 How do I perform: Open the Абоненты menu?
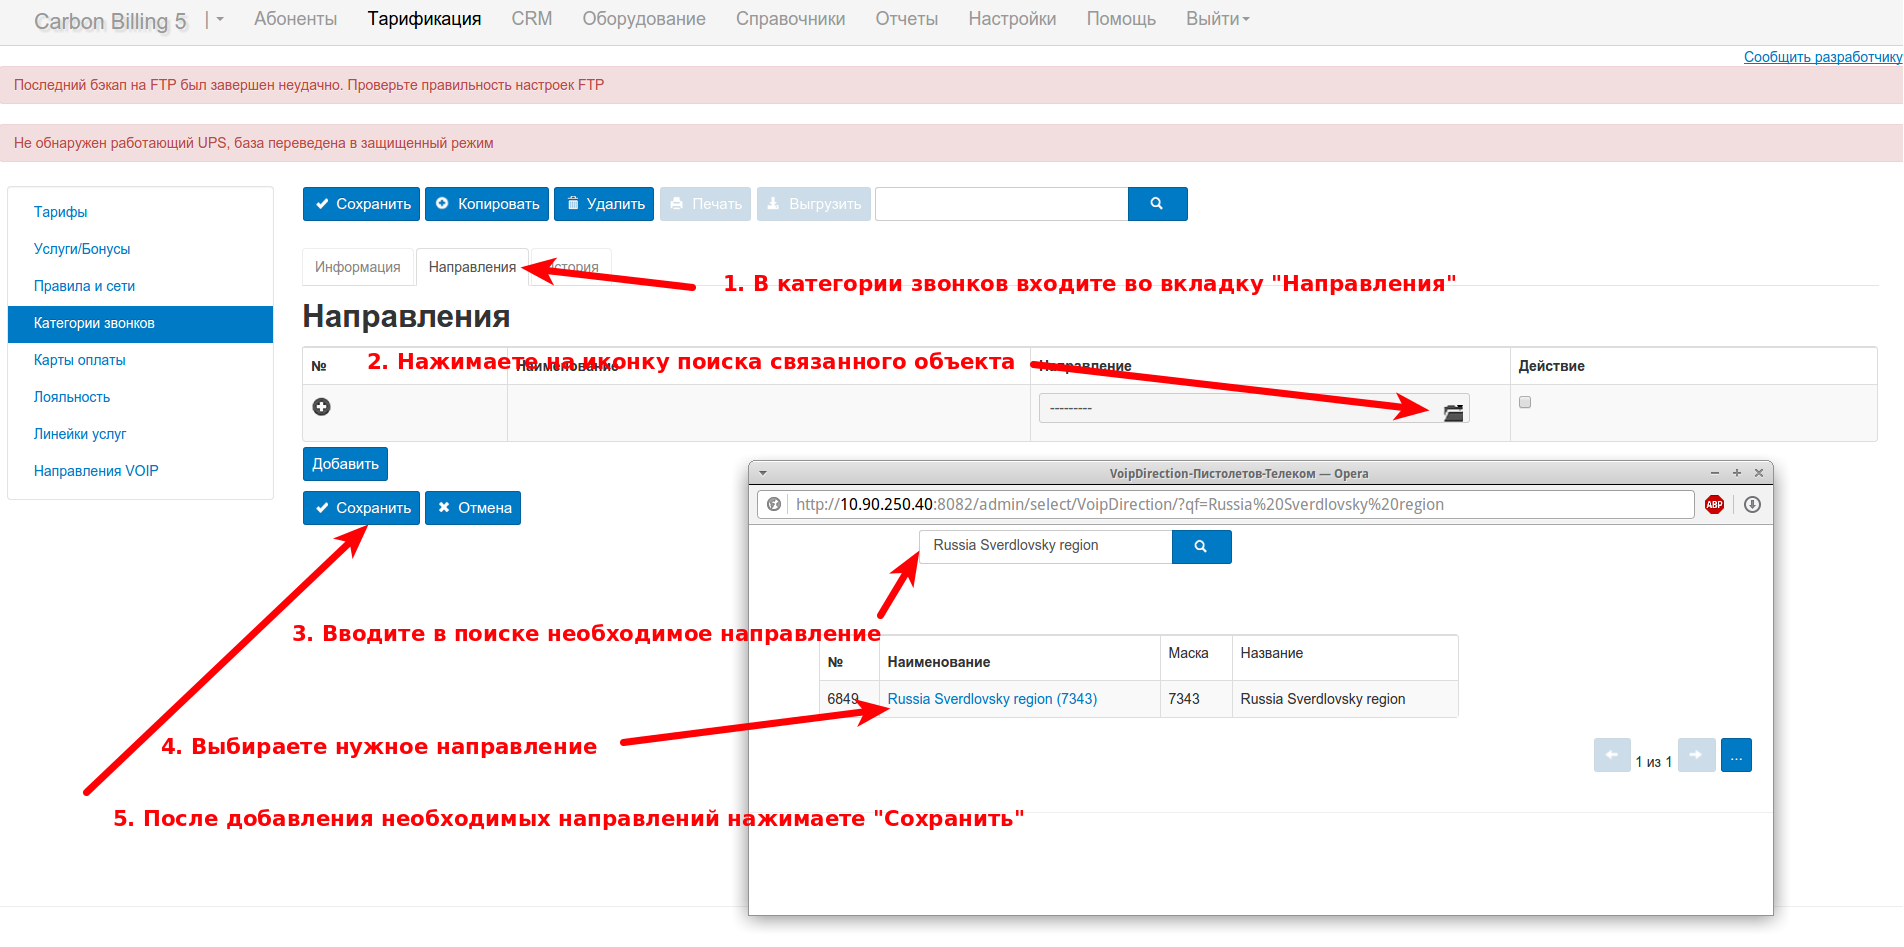coord(295,19)
